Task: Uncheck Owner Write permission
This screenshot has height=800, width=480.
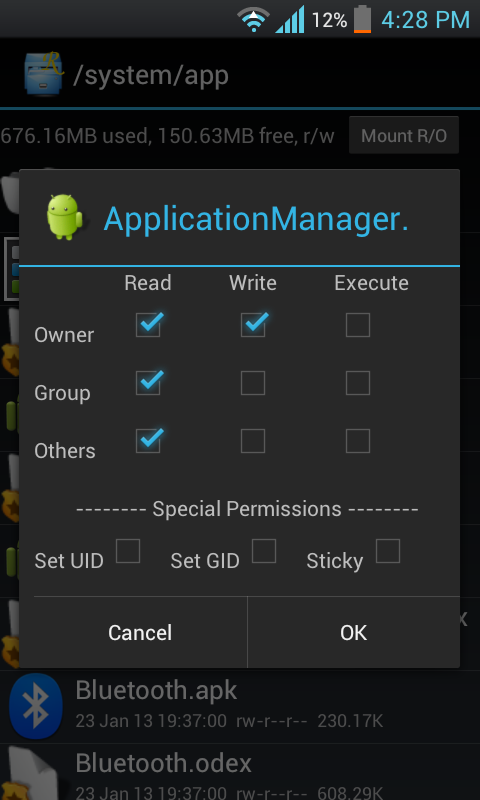Action: [253, 325]
